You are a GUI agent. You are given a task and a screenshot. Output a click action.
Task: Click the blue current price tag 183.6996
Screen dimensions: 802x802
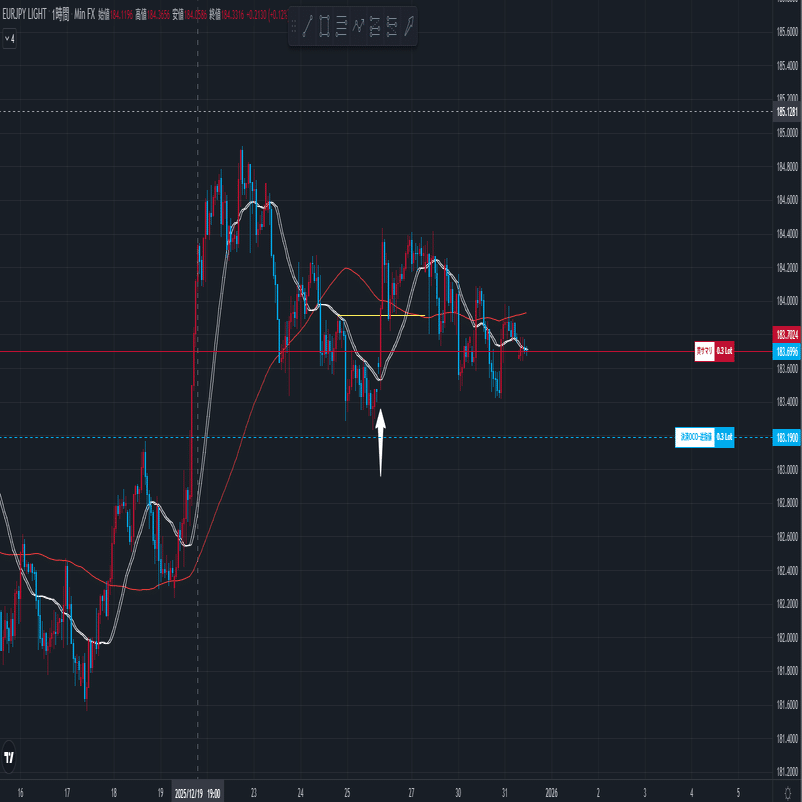click(x=786, y=351)
